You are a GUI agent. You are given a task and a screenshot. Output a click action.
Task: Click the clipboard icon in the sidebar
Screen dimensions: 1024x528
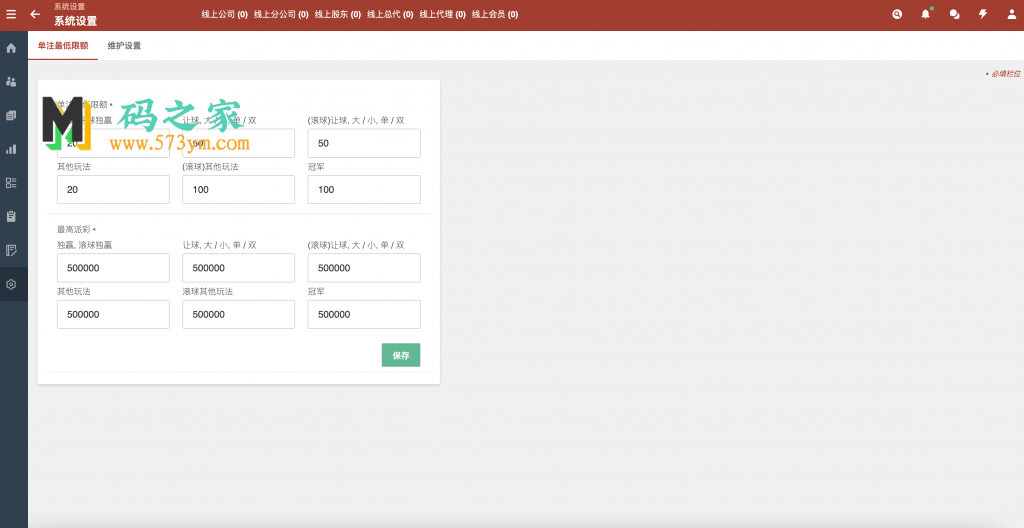click(x=11, y=216)
